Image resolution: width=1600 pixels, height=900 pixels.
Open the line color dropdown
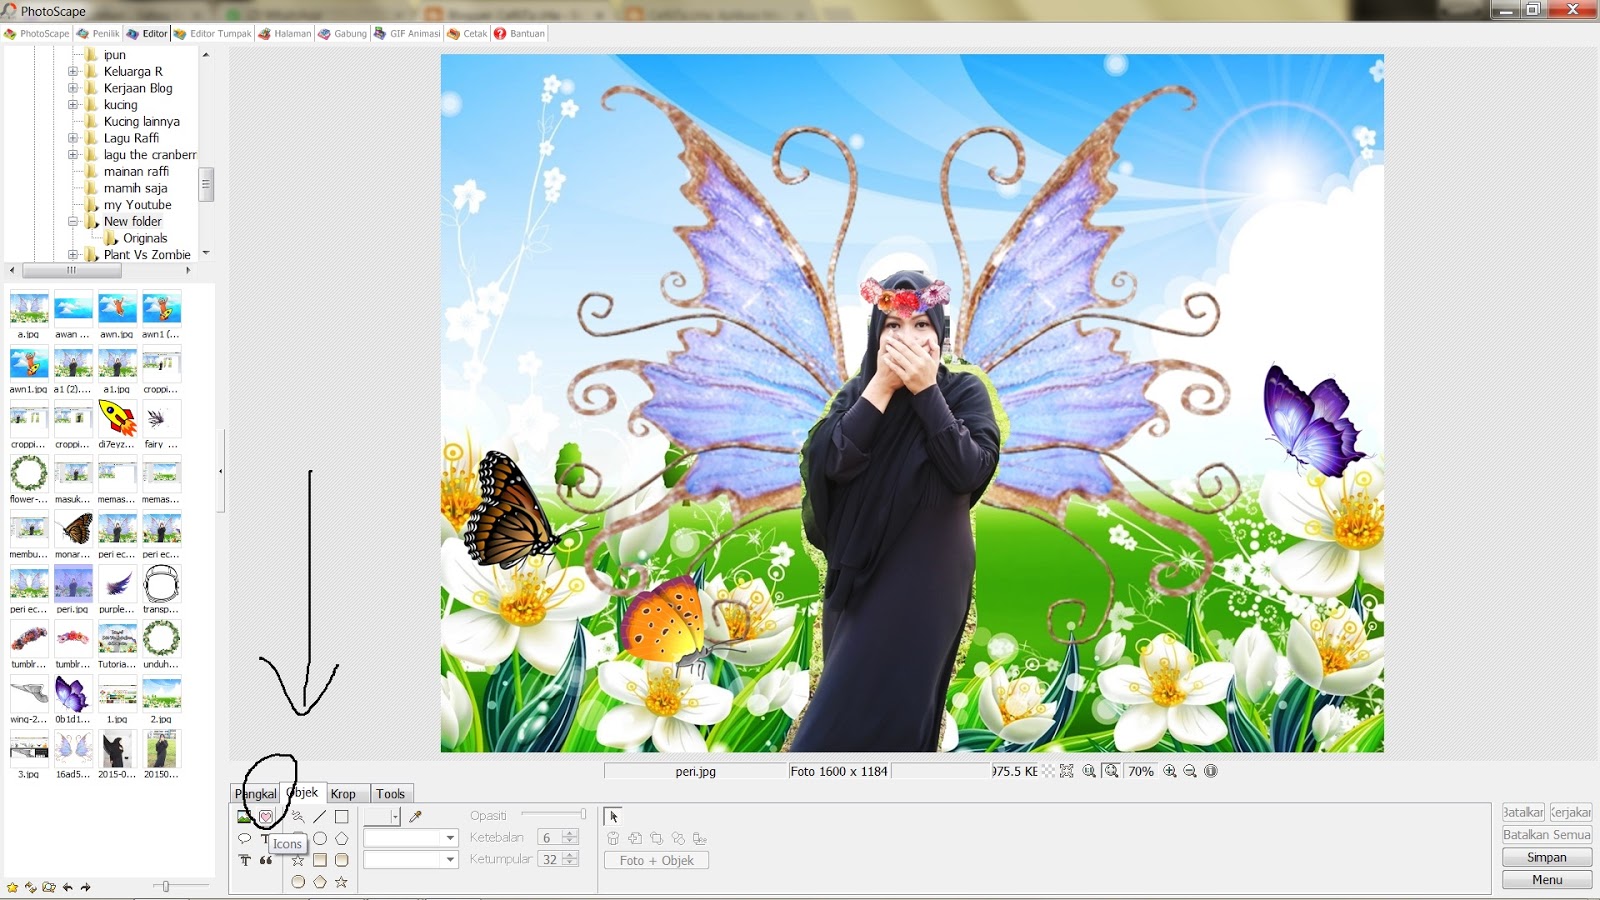(410, 837)
